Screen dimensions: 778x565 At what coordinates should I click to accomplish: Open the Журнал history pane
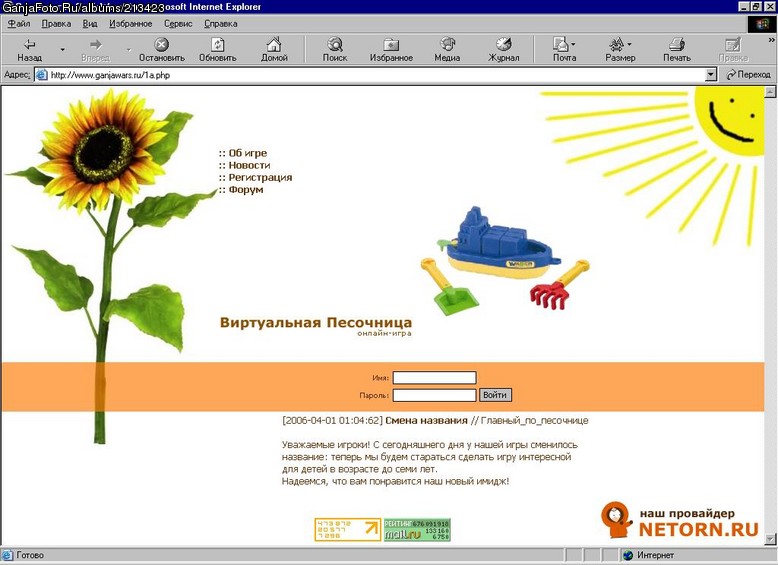(504, 49)
